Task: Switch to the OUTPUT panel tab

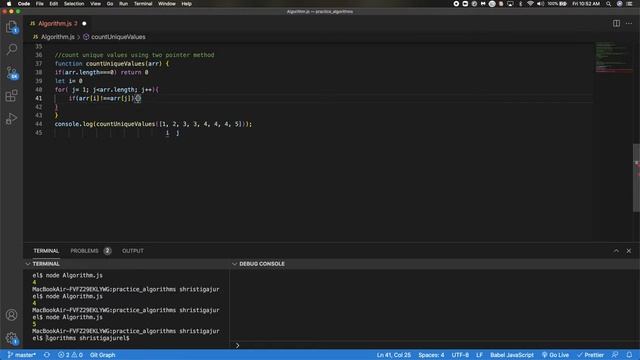Action: [x=133, y=251]
